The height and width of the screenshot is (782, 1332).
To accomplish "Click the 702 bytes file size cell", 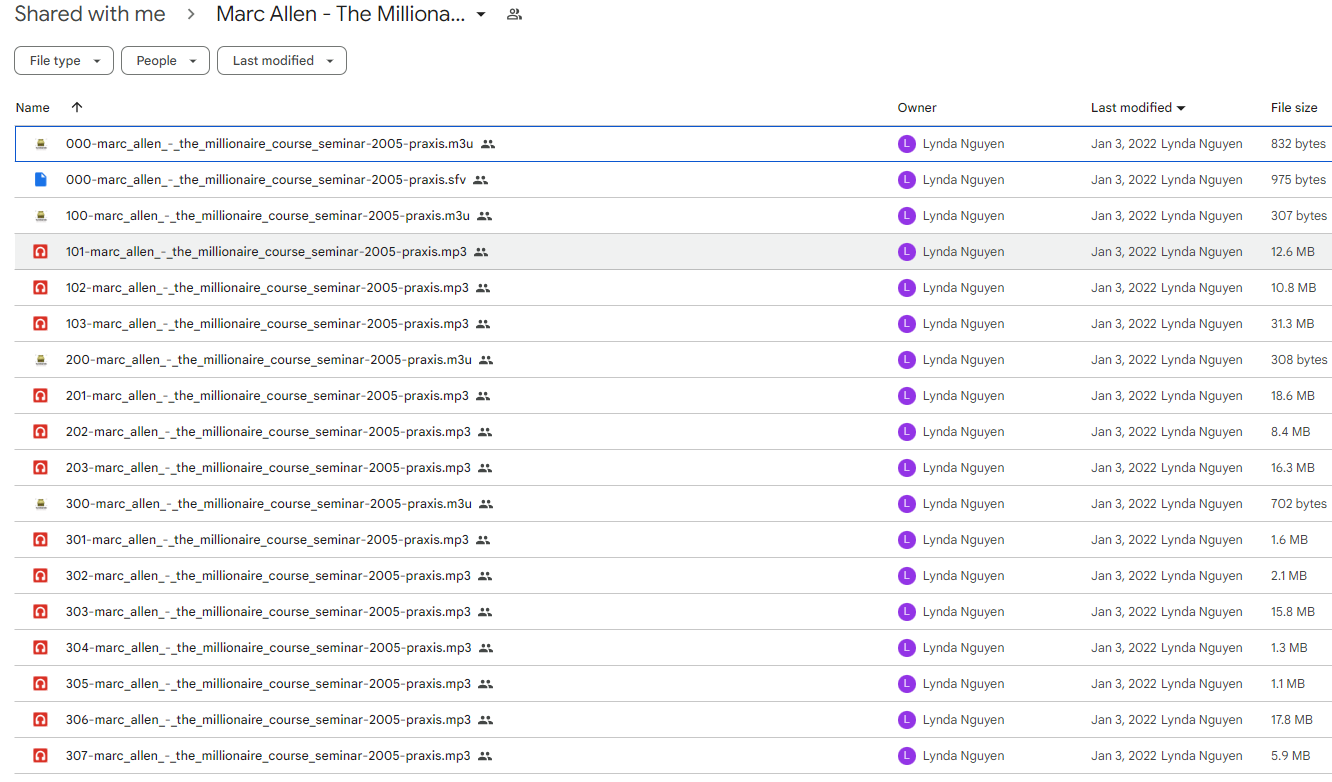I will [x=1299, y=504].
